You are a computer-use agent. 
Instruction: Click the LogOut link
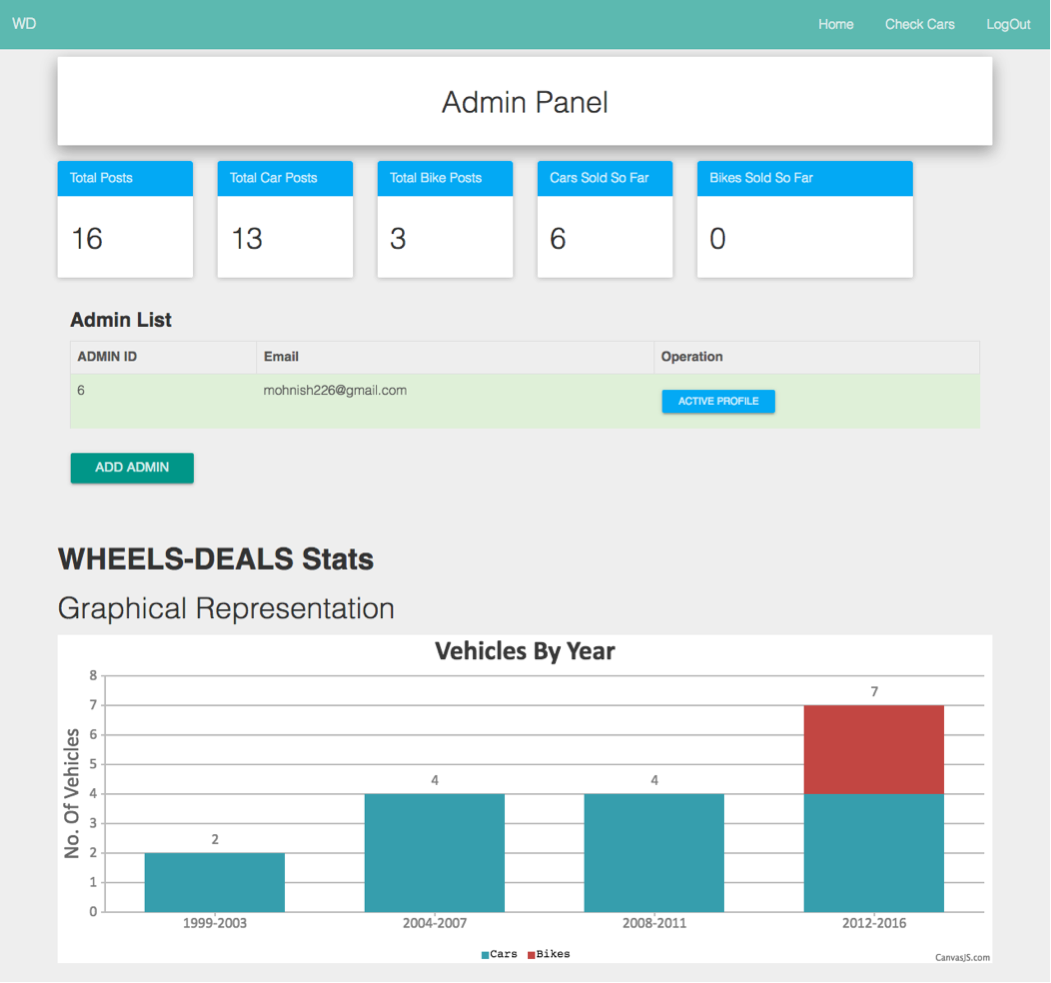tap(1007, 24)
